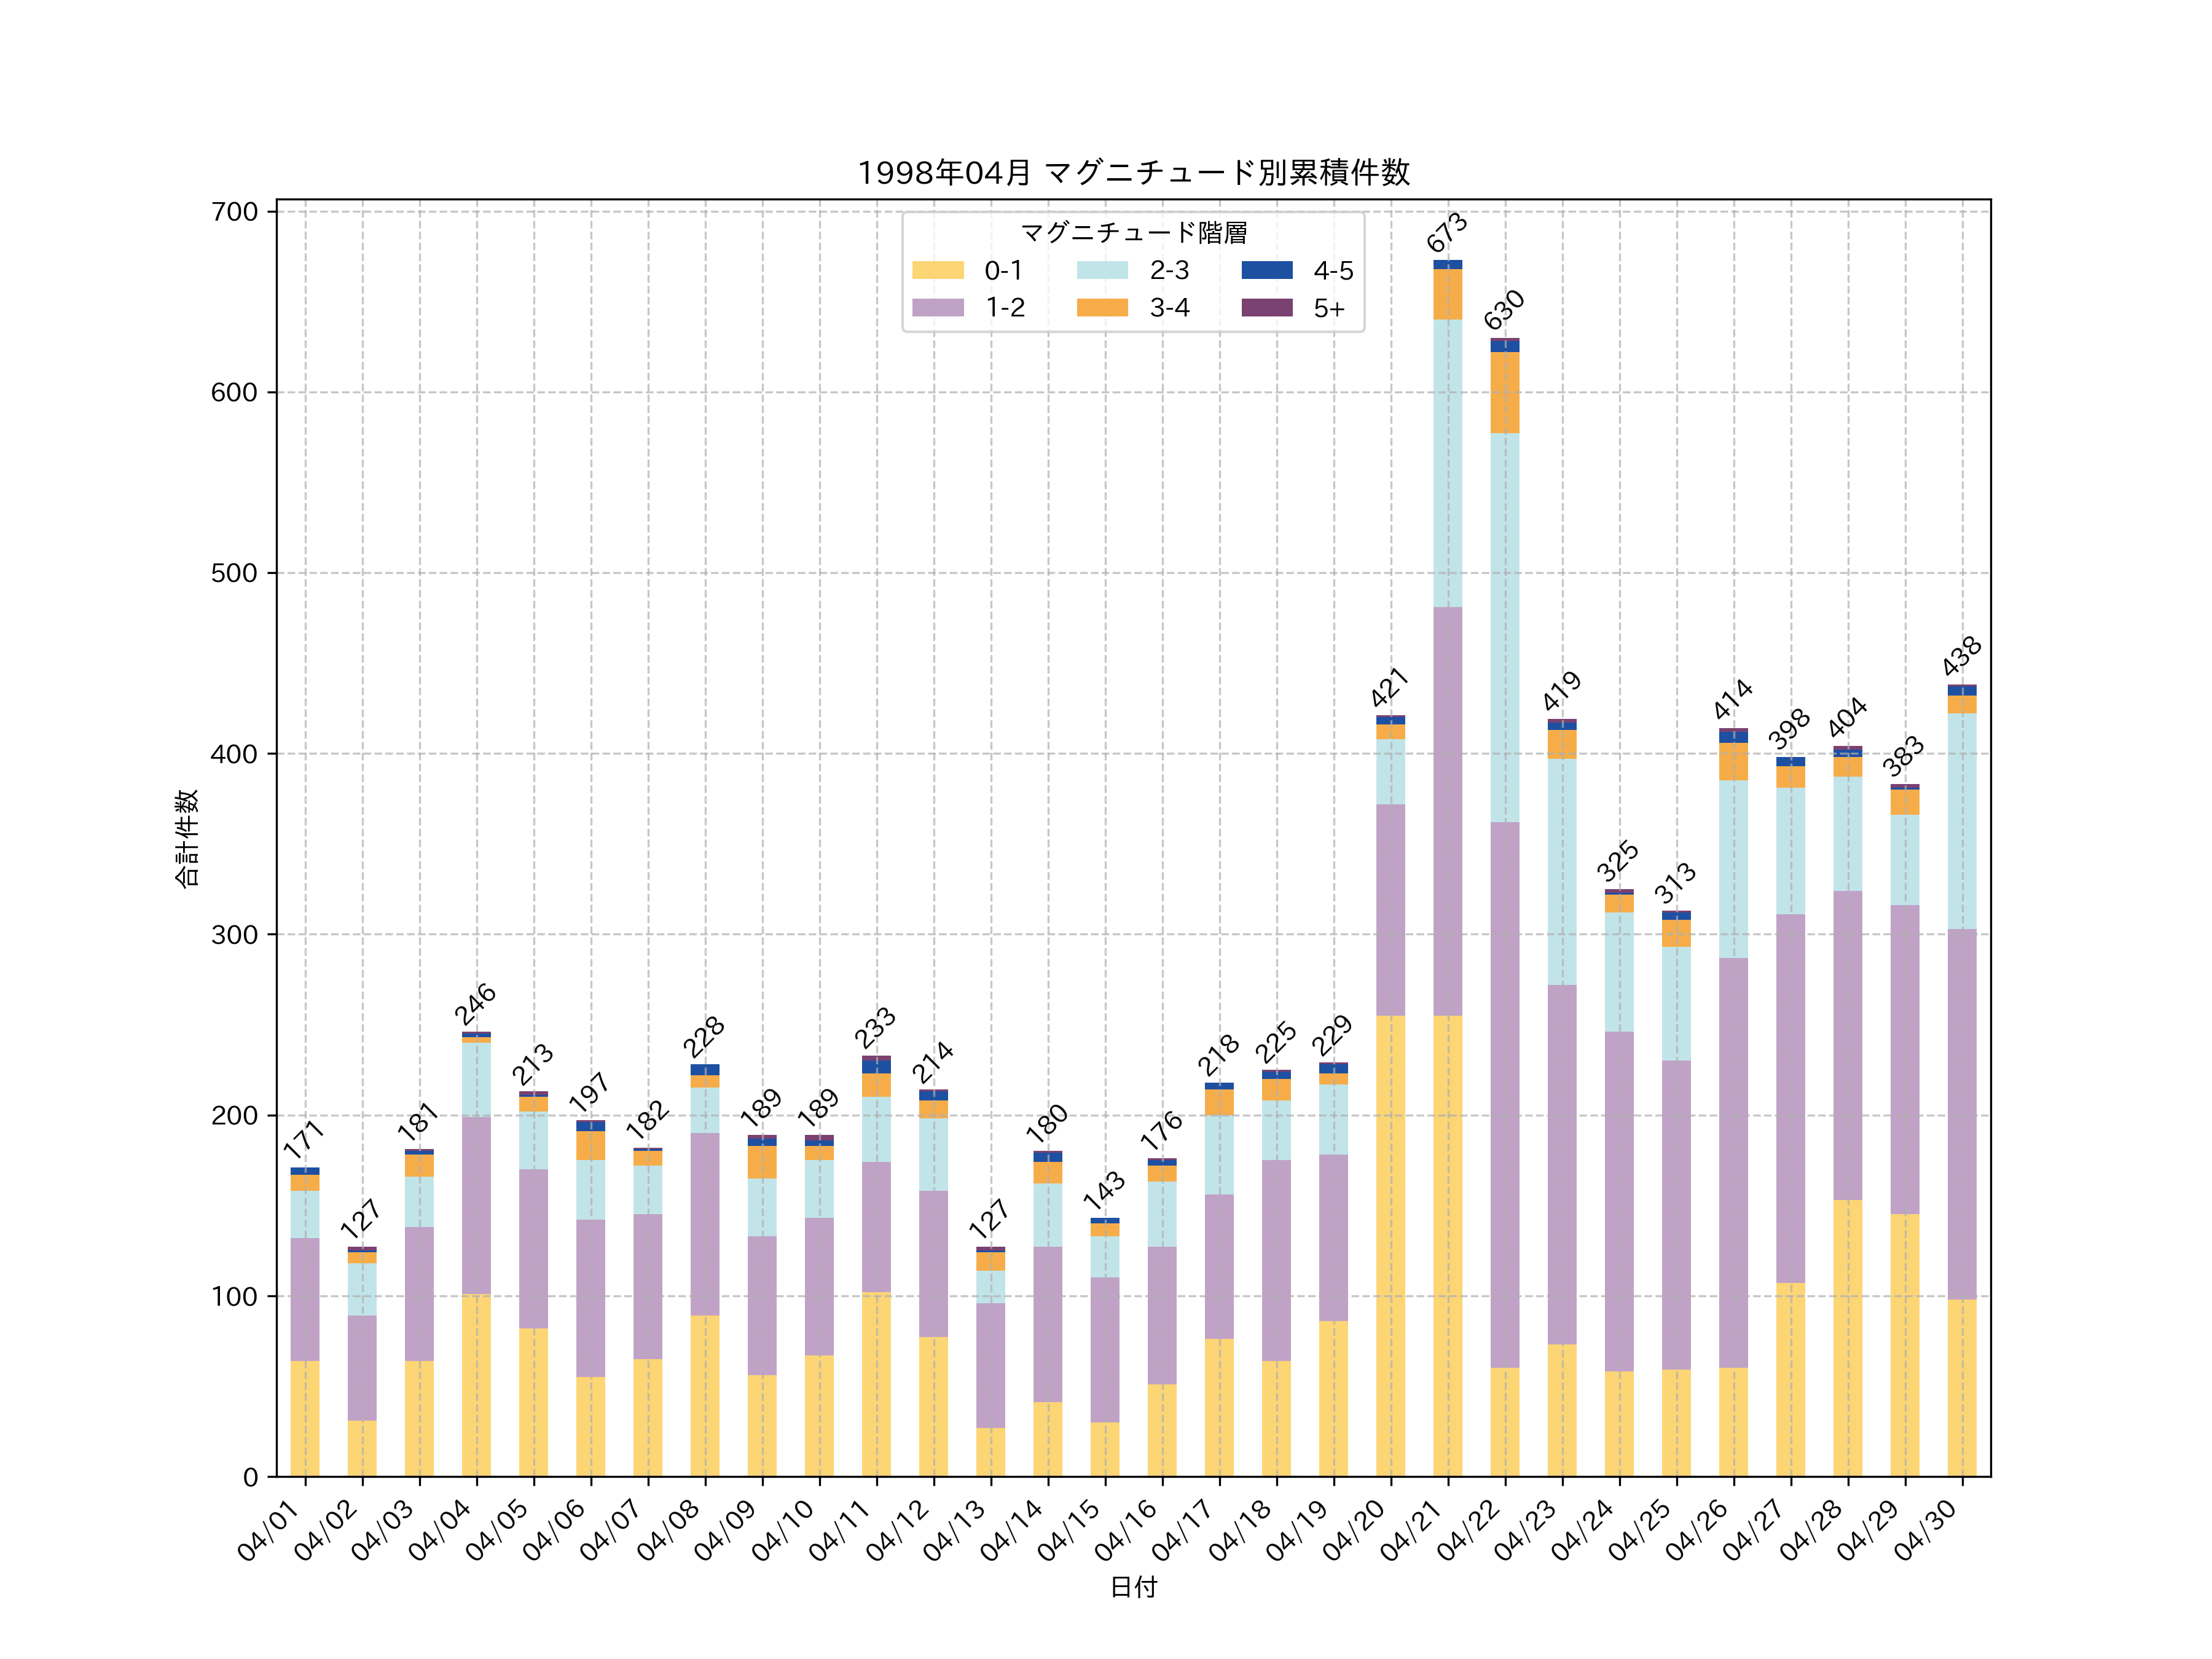Click the 04/01 x-axis date label

(x=268, y=1530)
